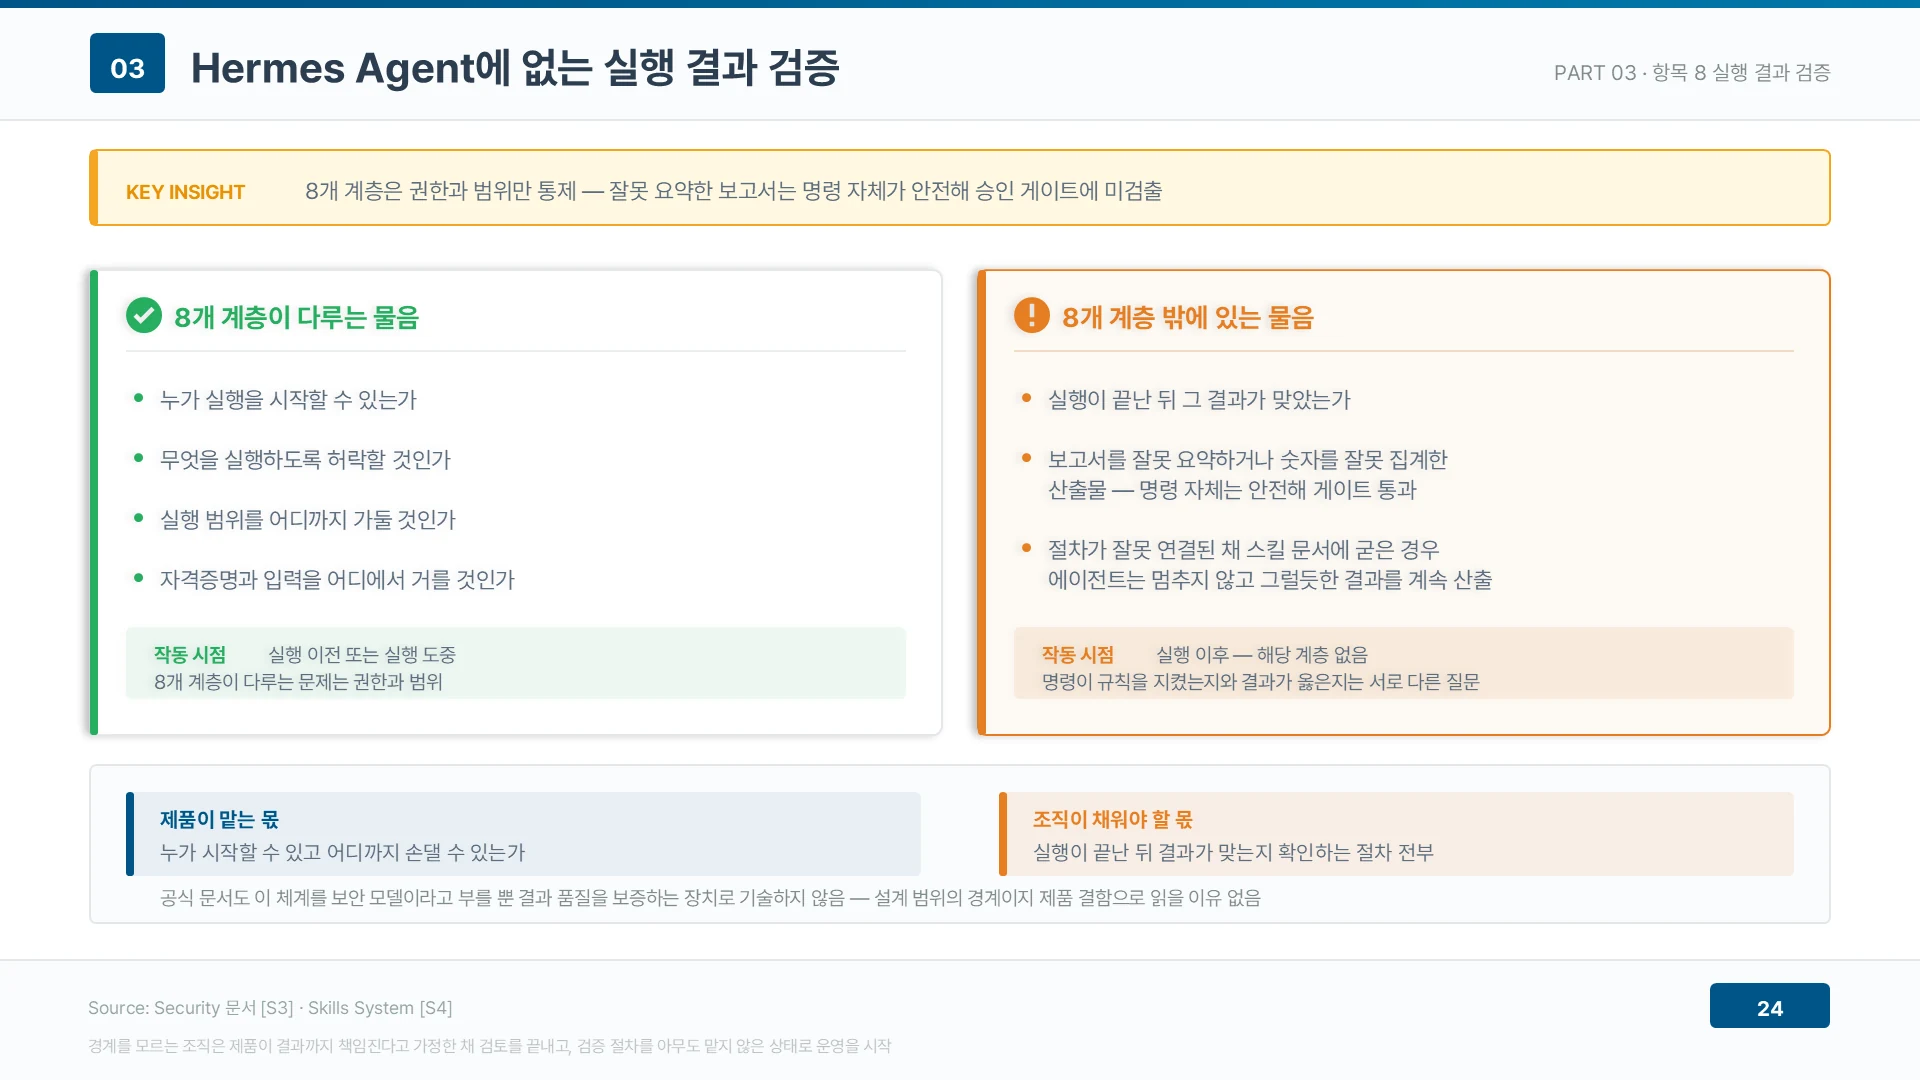This screenshot has width=1920, height=1080.
Task: Select text '실행이 끝난 뒤 결과가 맞는지 확인하는 절차 전부'
Action: 1233,853
